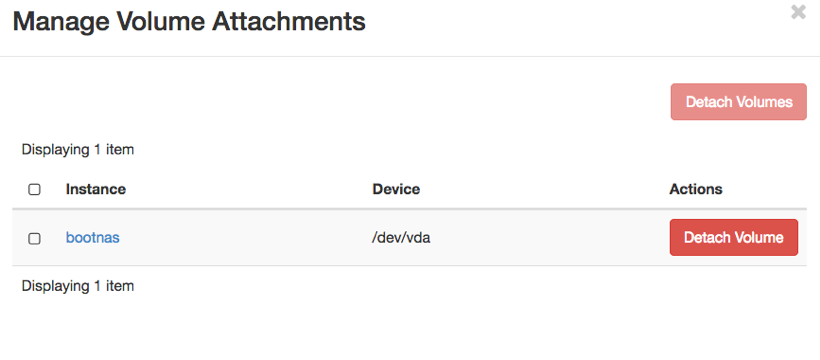Viewport: 820px width, 360px height.
Task: Click red Detach Volume button for bootnas
Action: point(734,238)
